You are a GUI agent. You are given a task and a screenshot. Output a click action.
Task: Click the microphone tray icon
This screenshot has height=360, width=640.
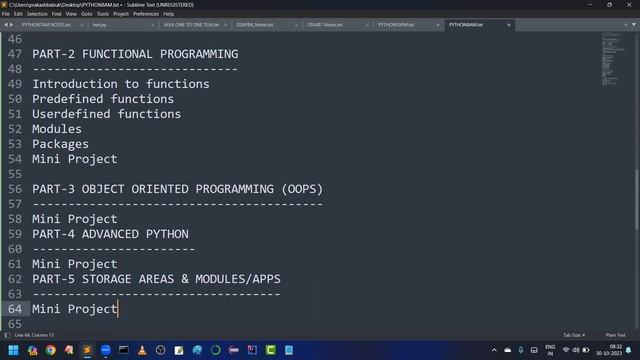(521, 350)
